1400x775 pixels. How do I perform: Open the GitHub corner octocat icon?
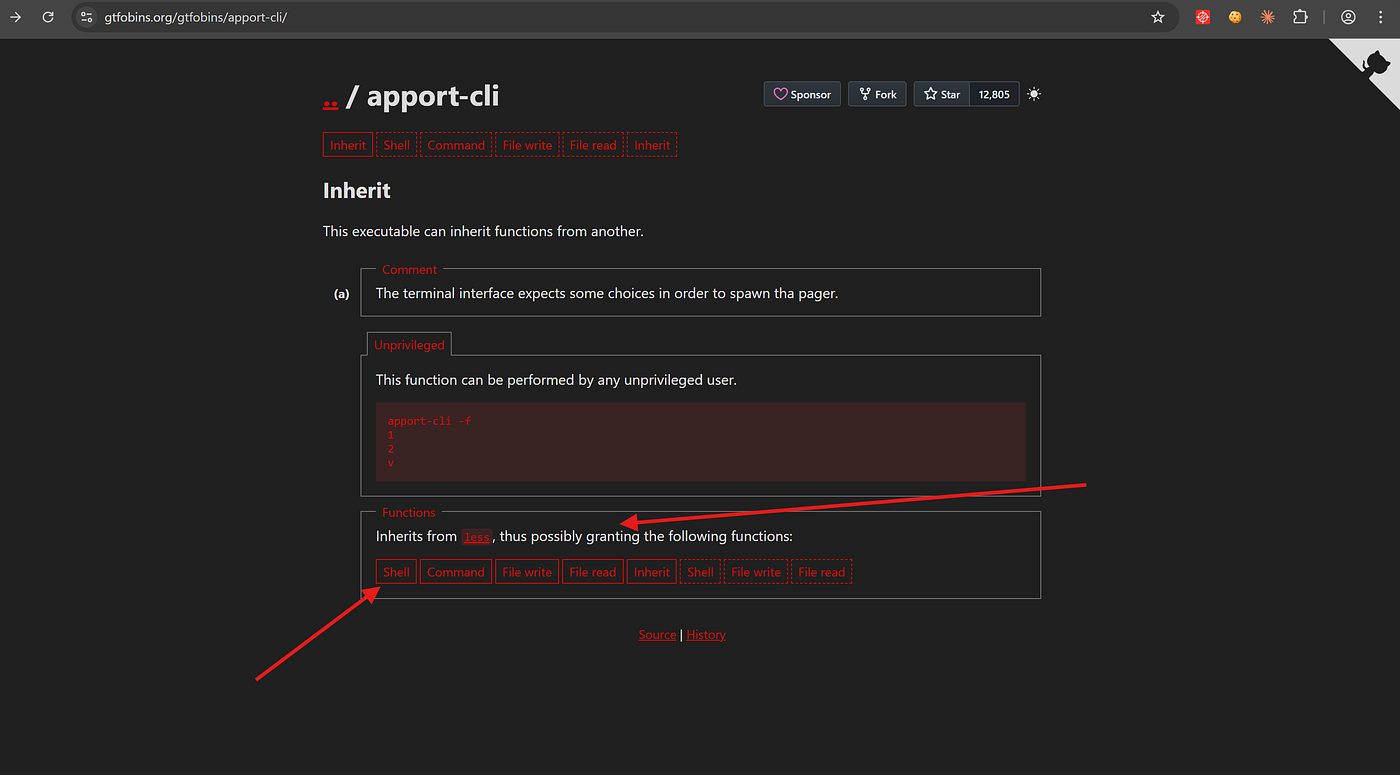point(1376,62)
